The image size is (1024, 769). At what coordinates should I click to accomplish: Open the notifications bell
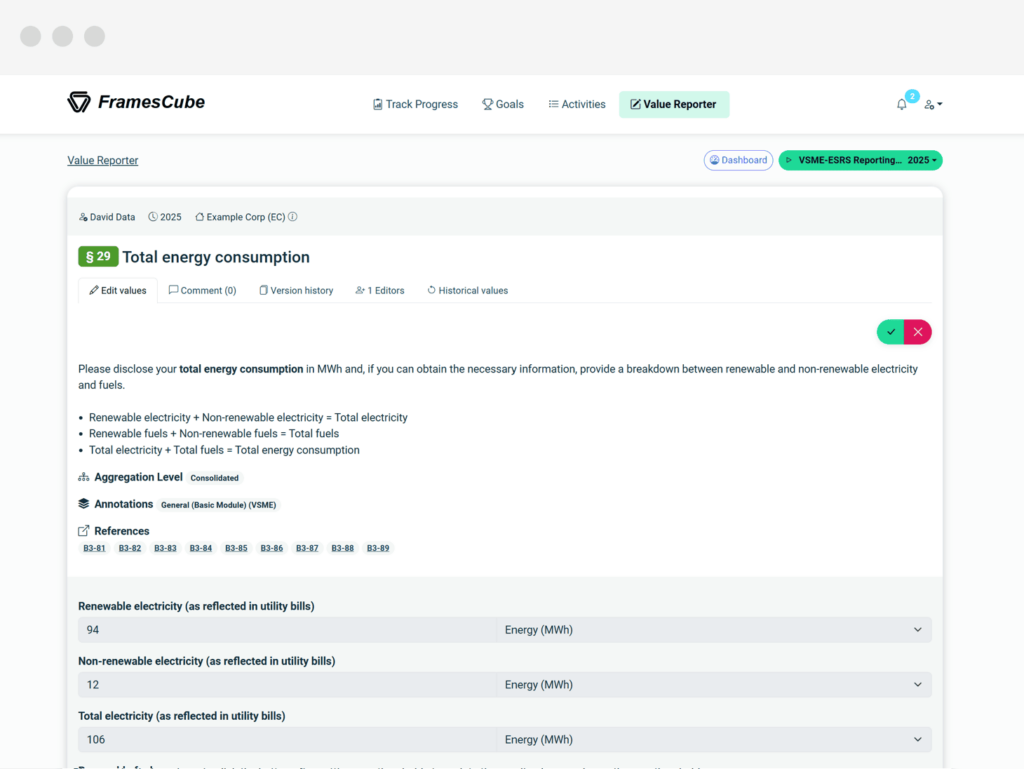[902, 104]
